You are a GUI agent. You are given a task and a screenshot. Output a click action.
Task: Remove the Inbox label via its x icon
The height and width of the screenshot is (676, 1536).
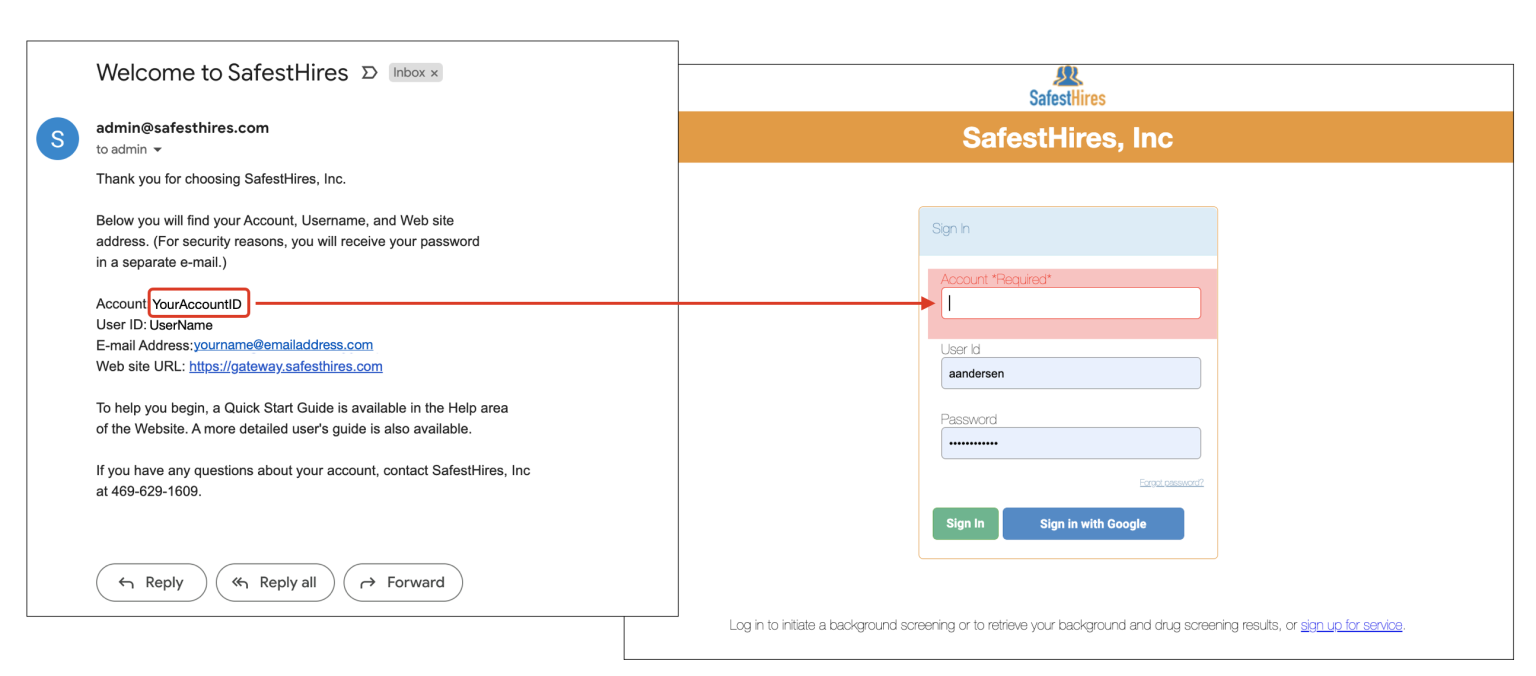[434, 72]
